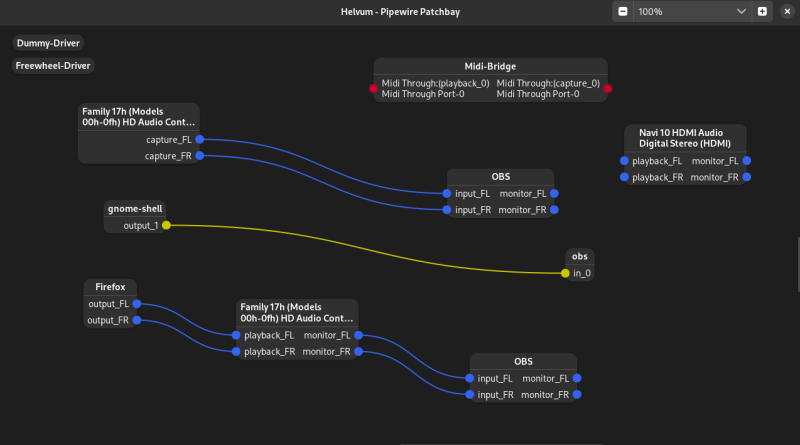
Task: Click the zoom out minus button
Action: 623,11
